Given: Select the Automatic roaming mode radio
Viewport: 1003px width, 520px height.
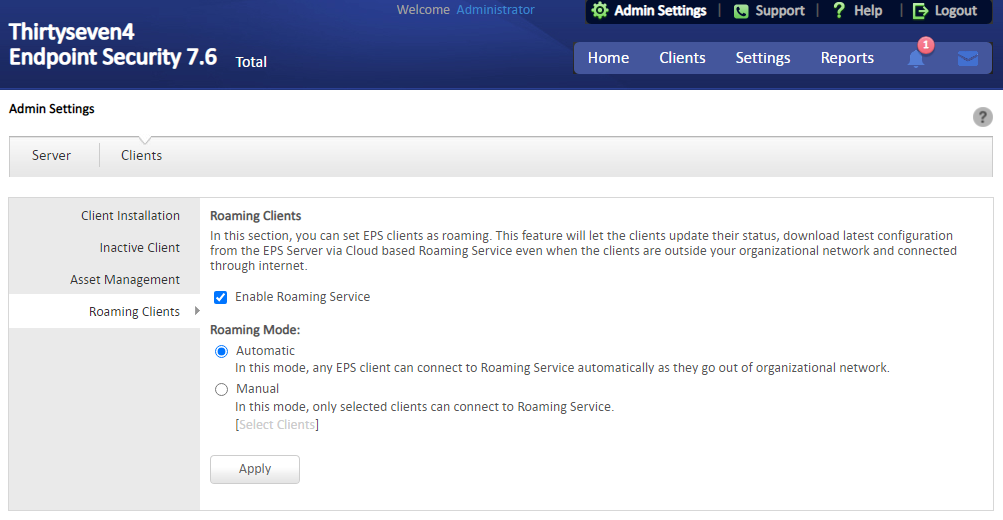Looking at the screenshot, I should [221, 351].
